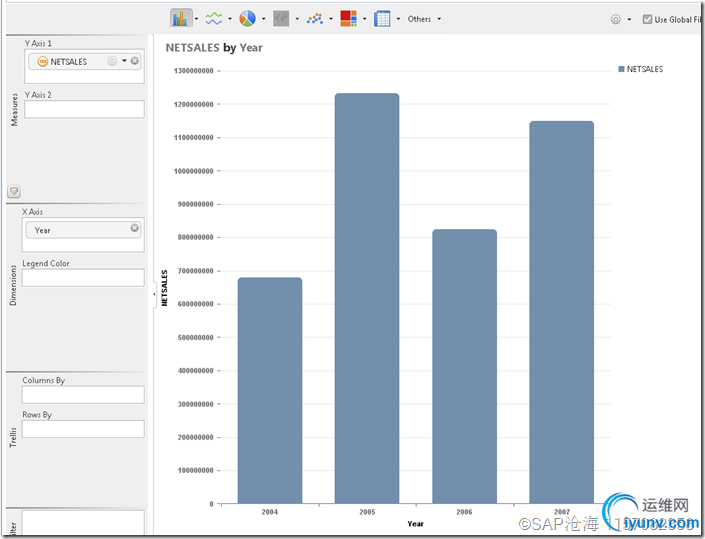Click the NETSALES measure gear icon
Screen dimensions: 705x539
click(x=112, y=61)
